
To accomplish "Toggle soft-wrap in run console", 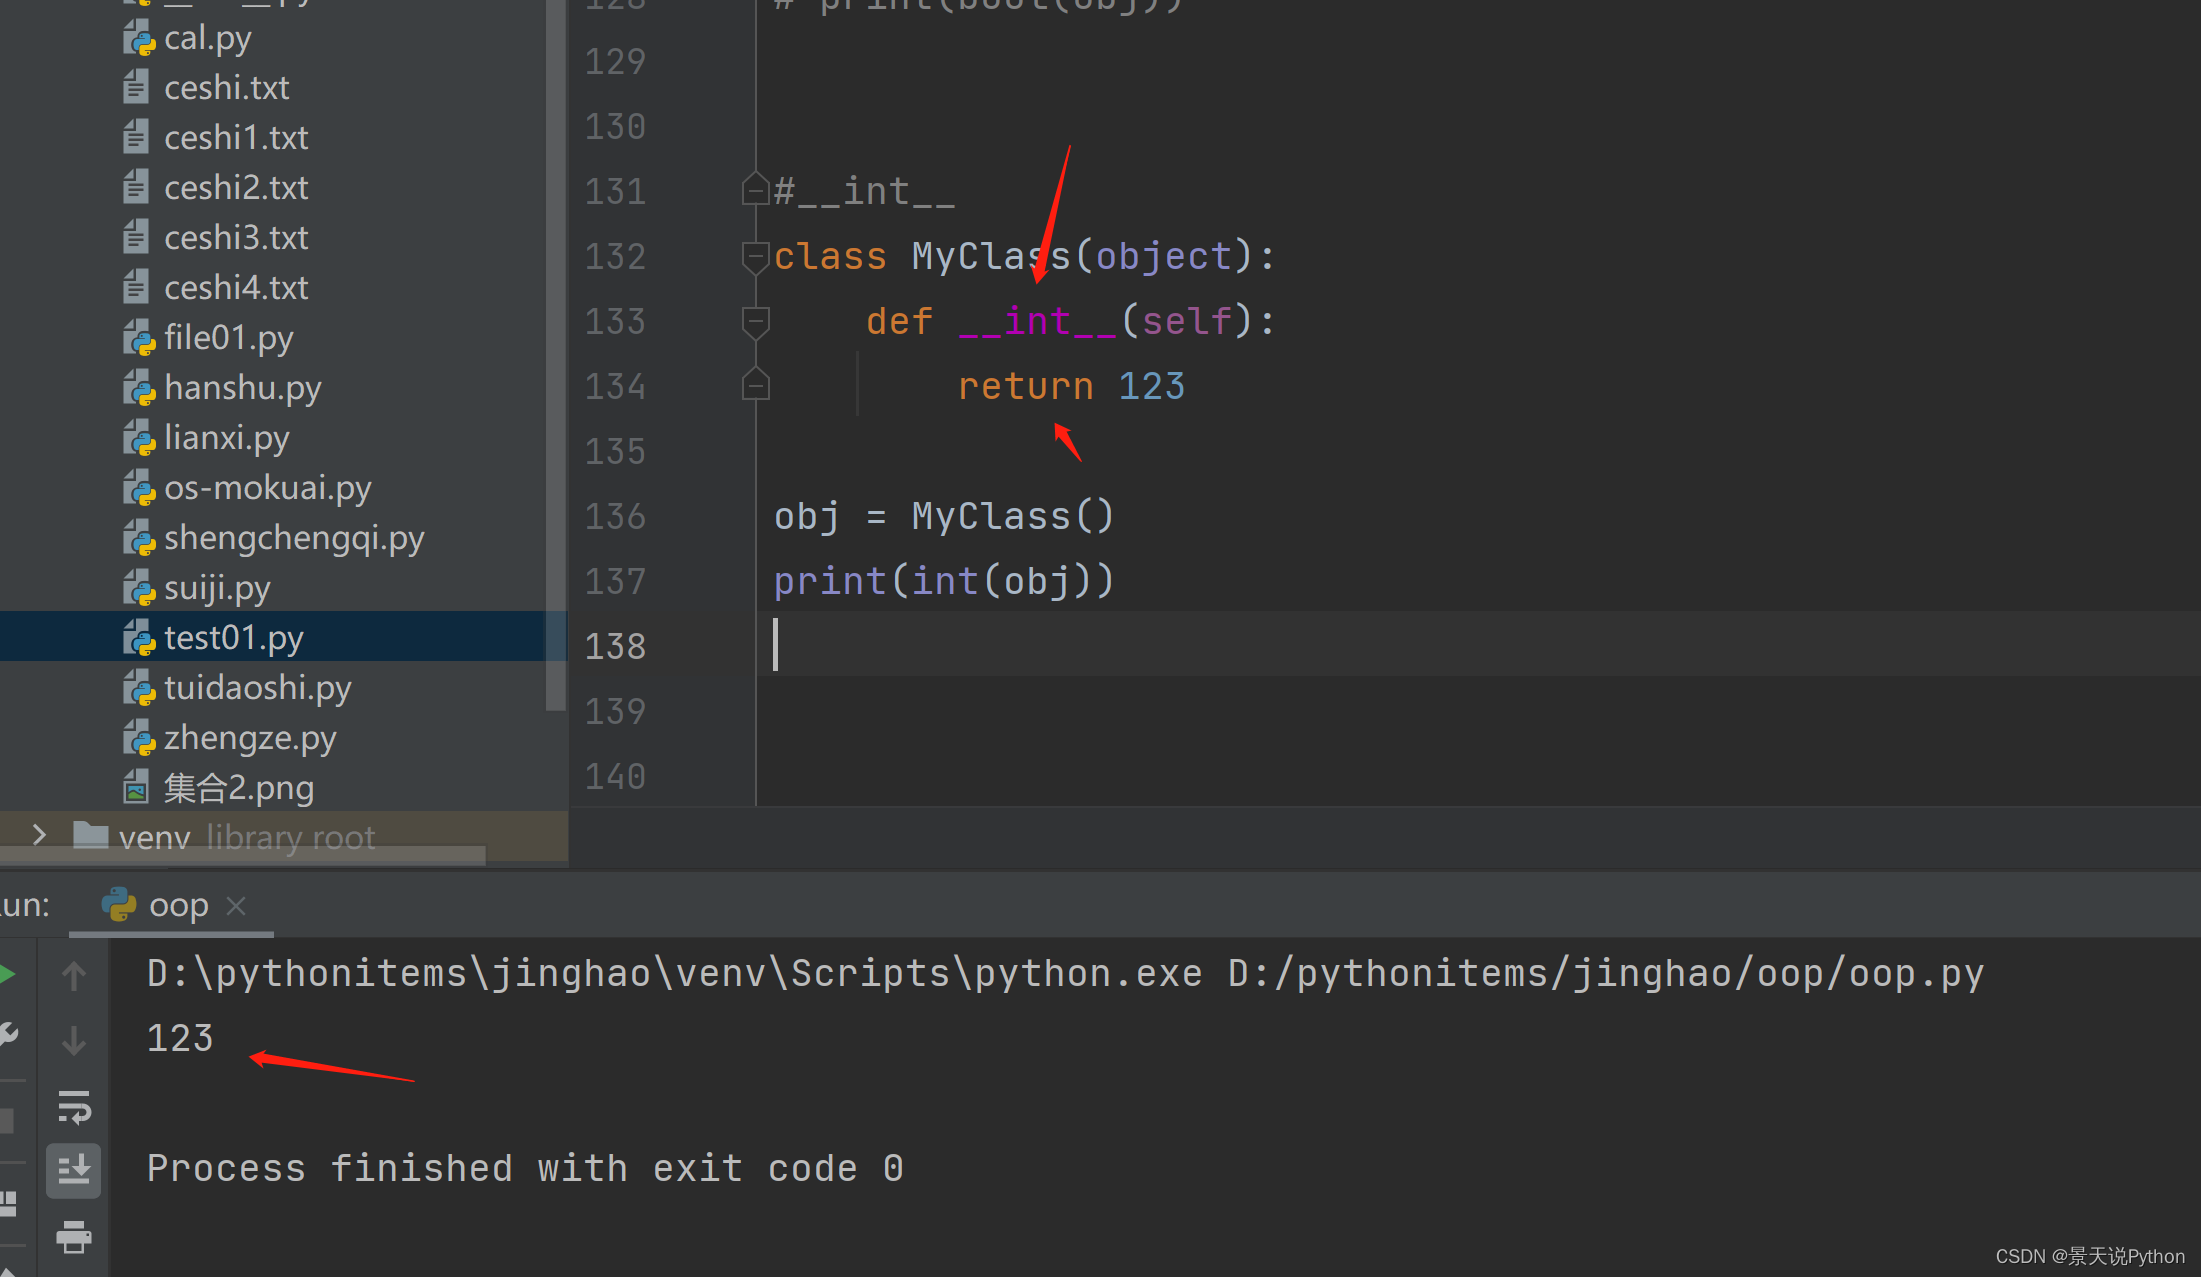I will tap(74, 1107).
